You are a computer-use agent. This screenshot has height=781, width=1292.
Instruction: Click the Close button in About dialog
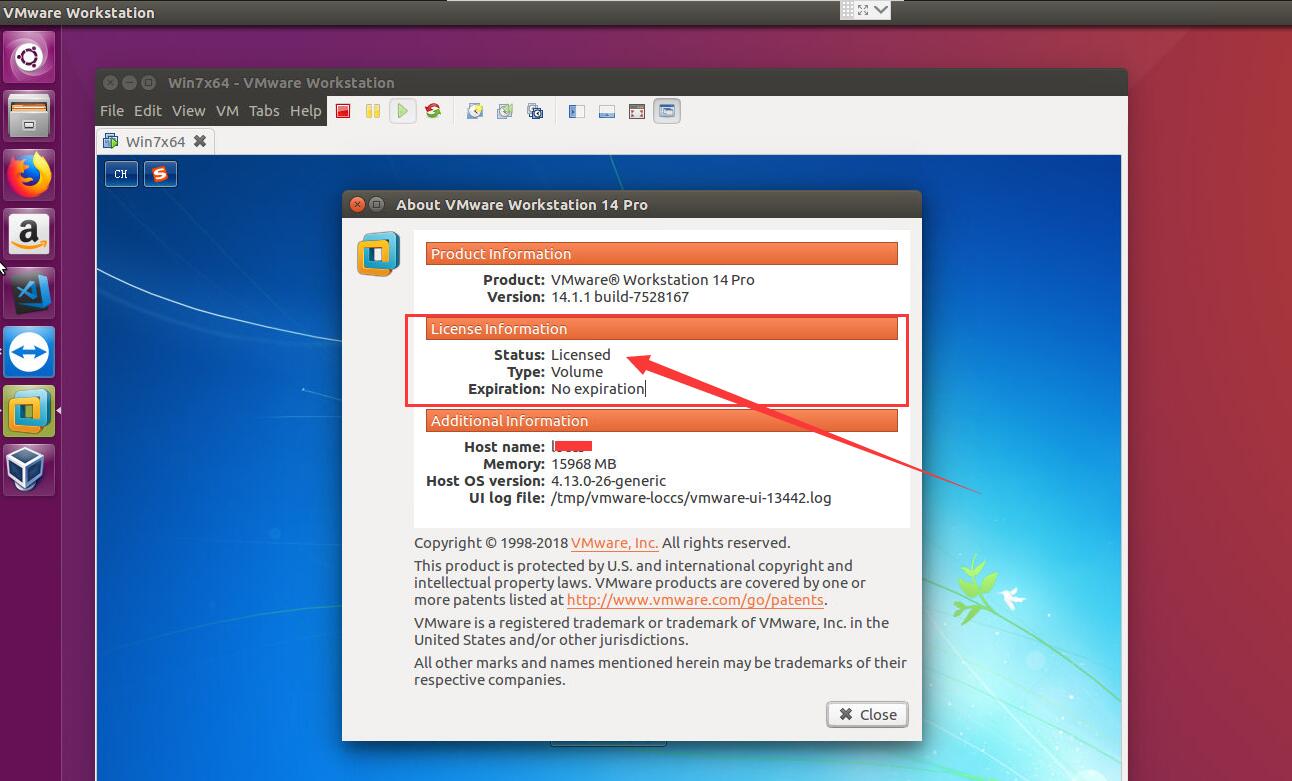click(x=867, y=714)
